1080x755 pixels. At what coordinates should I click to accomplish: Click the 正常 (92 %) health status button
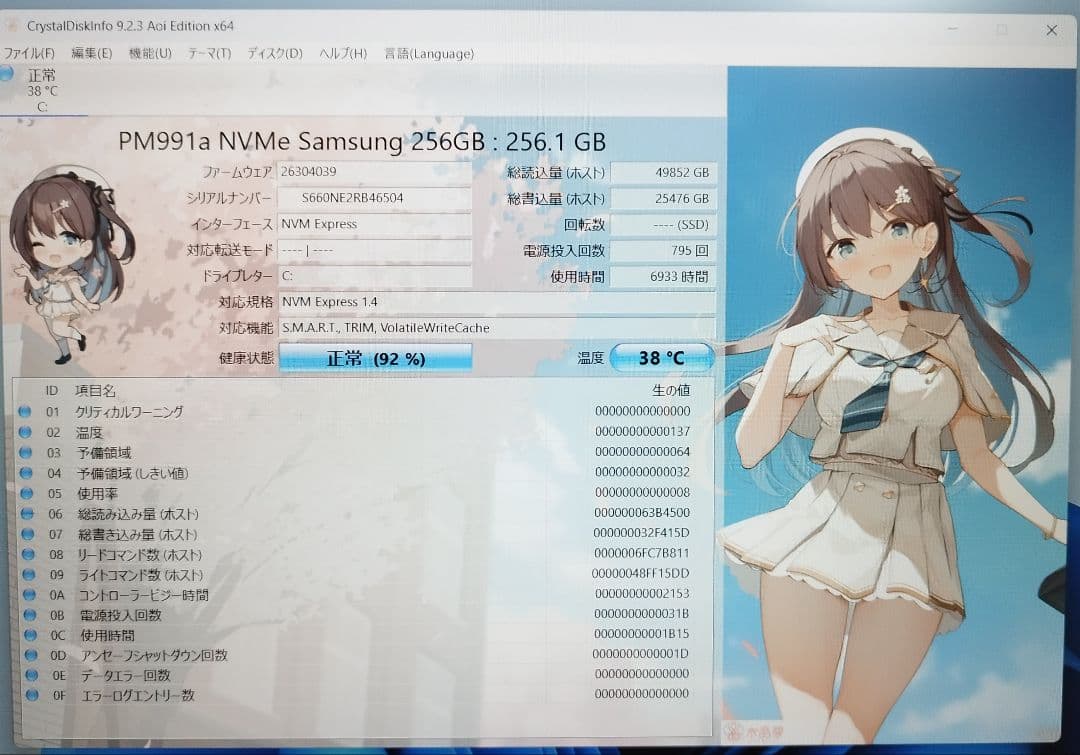click(x=375, y=357)
